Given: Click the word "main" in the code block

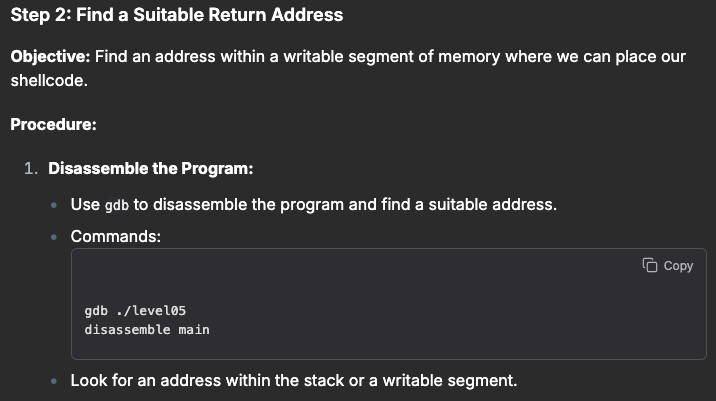Looking at the screenshot, I should coord(194,329).
